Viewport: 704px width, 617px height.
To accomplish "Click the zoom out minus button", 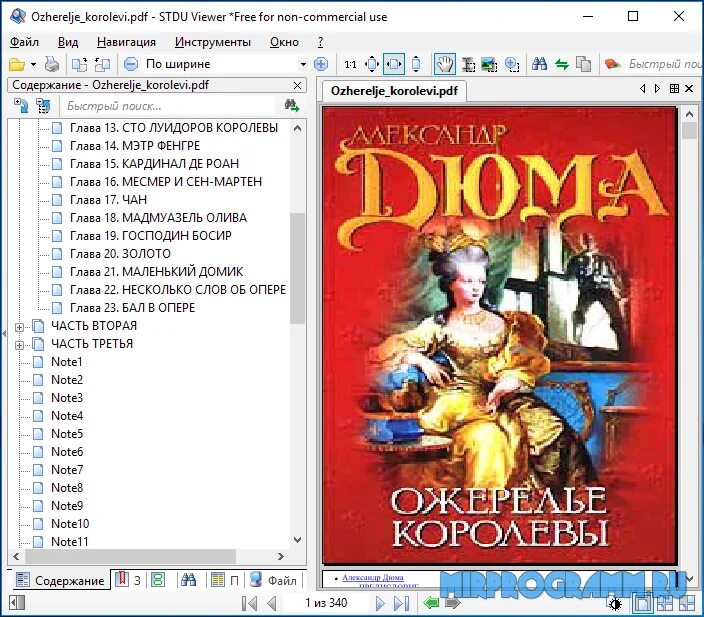I will [131, 64].
